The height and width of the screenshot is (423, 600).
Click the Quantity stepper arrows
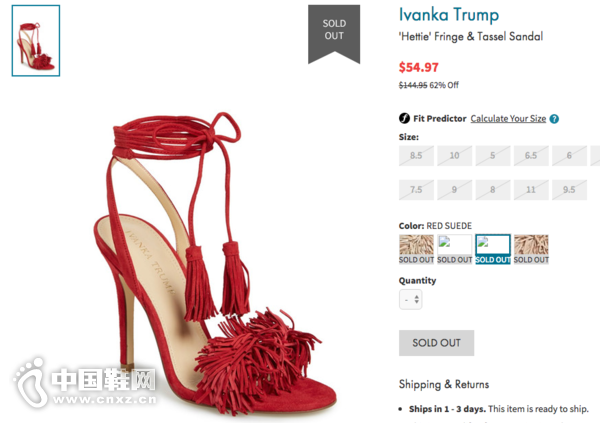[417, 299]
